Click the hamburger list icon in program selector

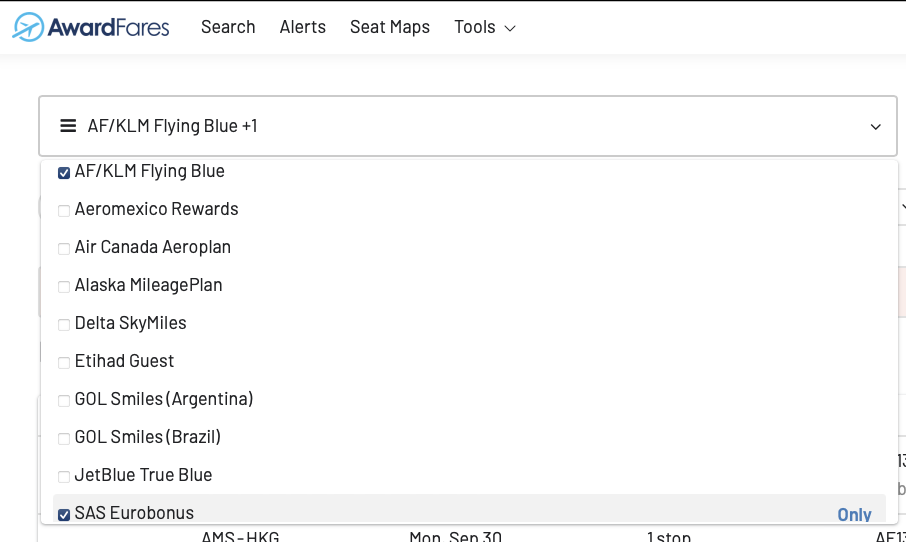click(x=68, y=126)
